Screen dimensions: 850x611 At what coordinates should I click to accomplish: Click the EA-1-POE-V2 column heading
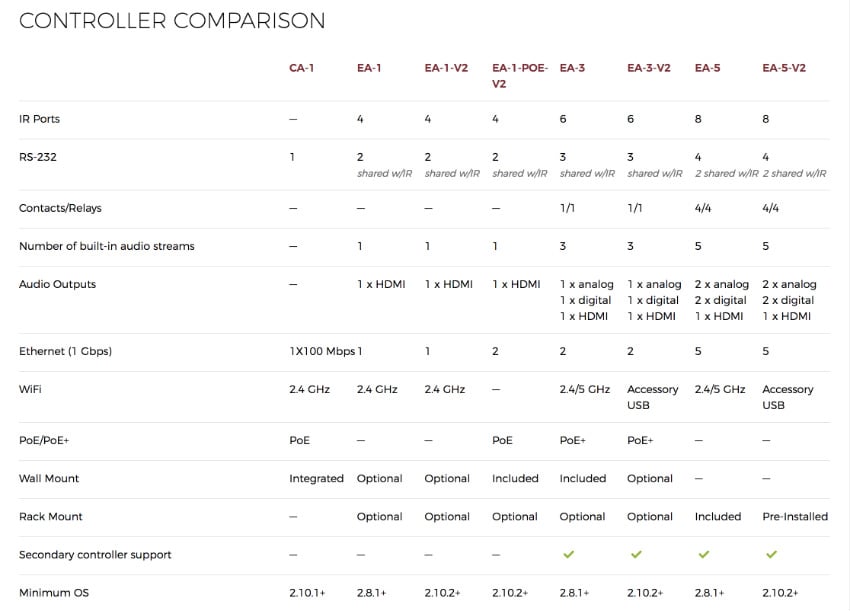point(519,75)
